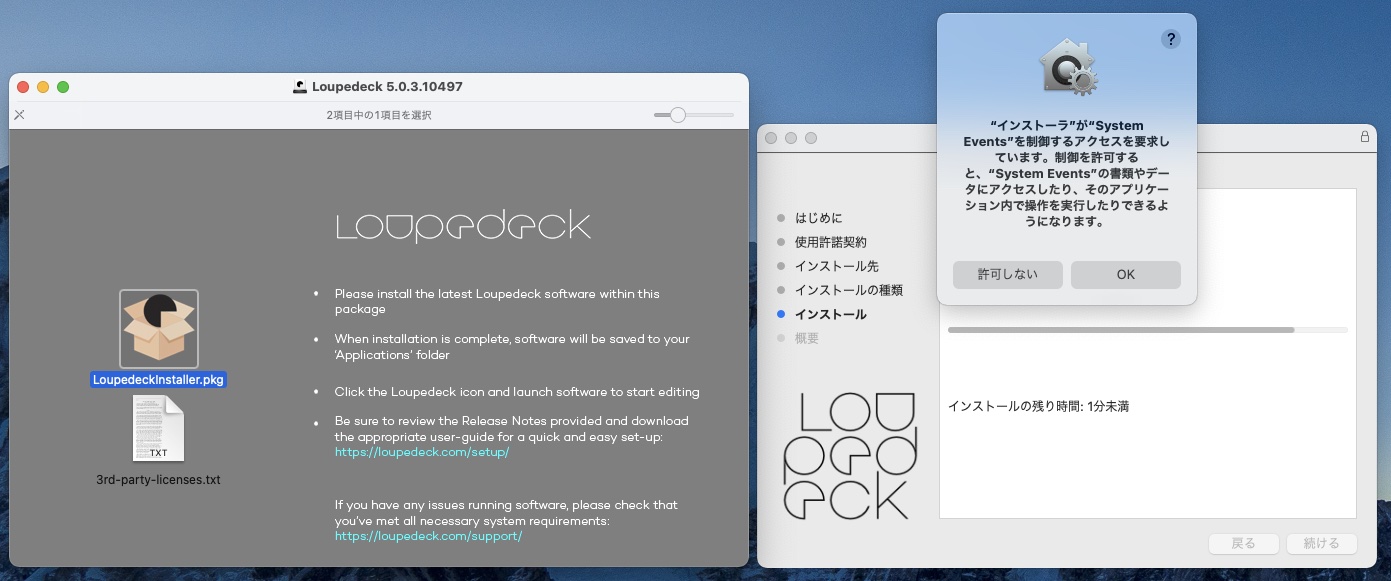Select the active インストール step

click(830, 314)
